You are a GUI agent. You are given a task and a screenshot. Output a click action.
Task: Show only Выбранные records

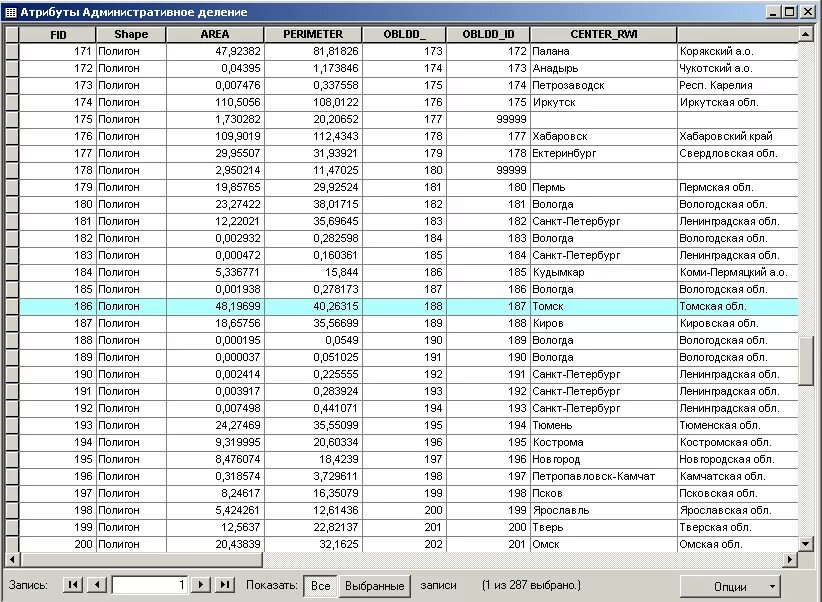coord(374,586)
